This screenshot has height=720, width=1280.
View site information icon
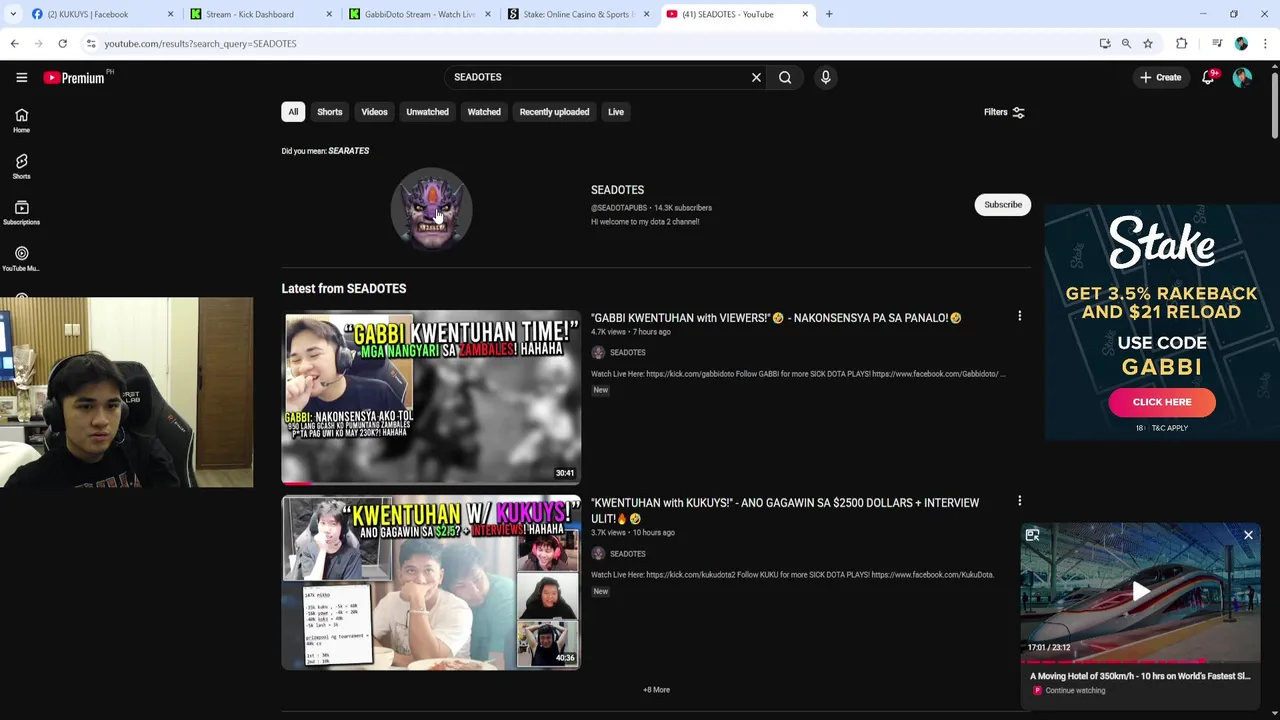pyautogui.click(x=91, y=44)
